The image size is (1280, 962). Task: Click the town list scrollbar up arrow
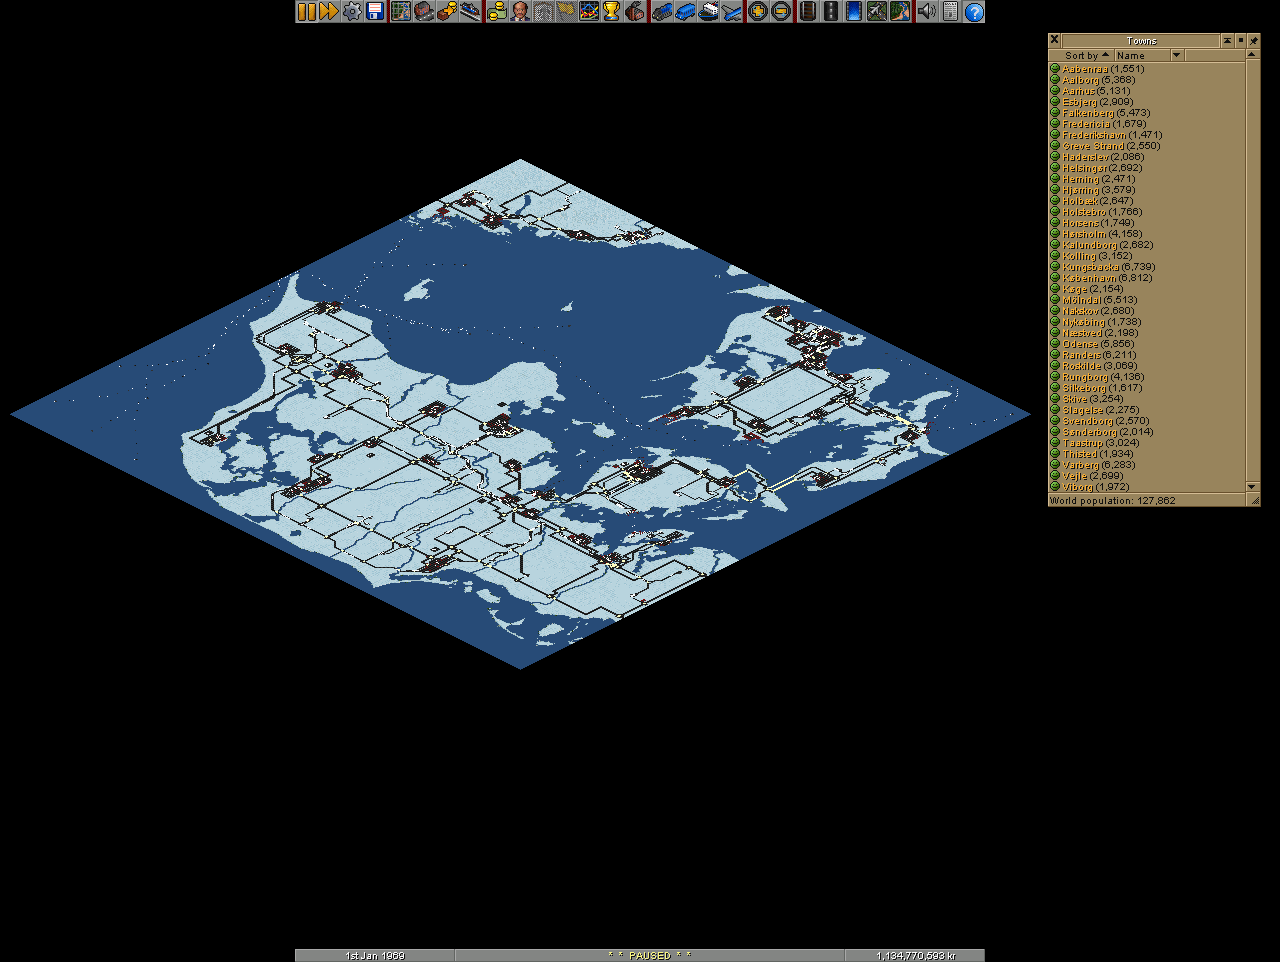[x=1253, y=56]
